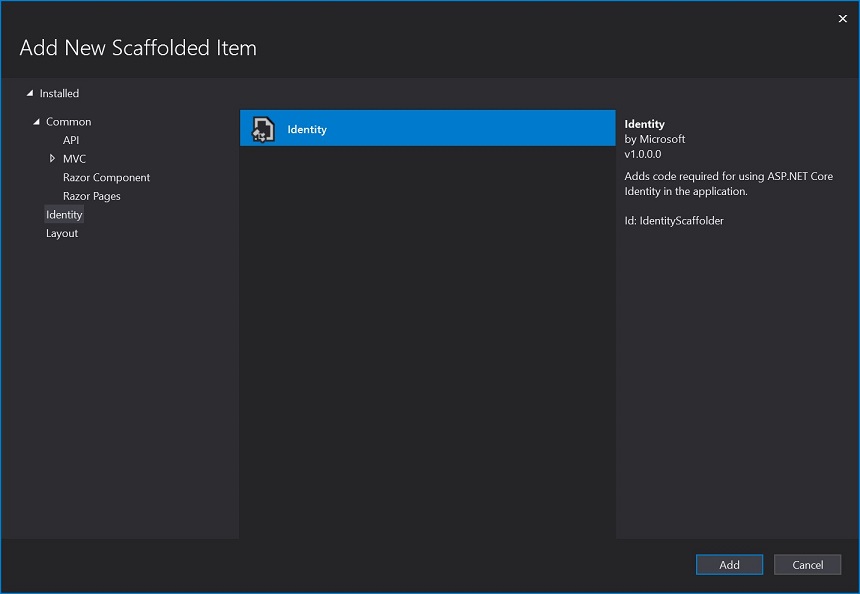Image resolution: width=860 pixels, height=594 pixels.
Task: Select the MVC category
Action: (74, 159)
